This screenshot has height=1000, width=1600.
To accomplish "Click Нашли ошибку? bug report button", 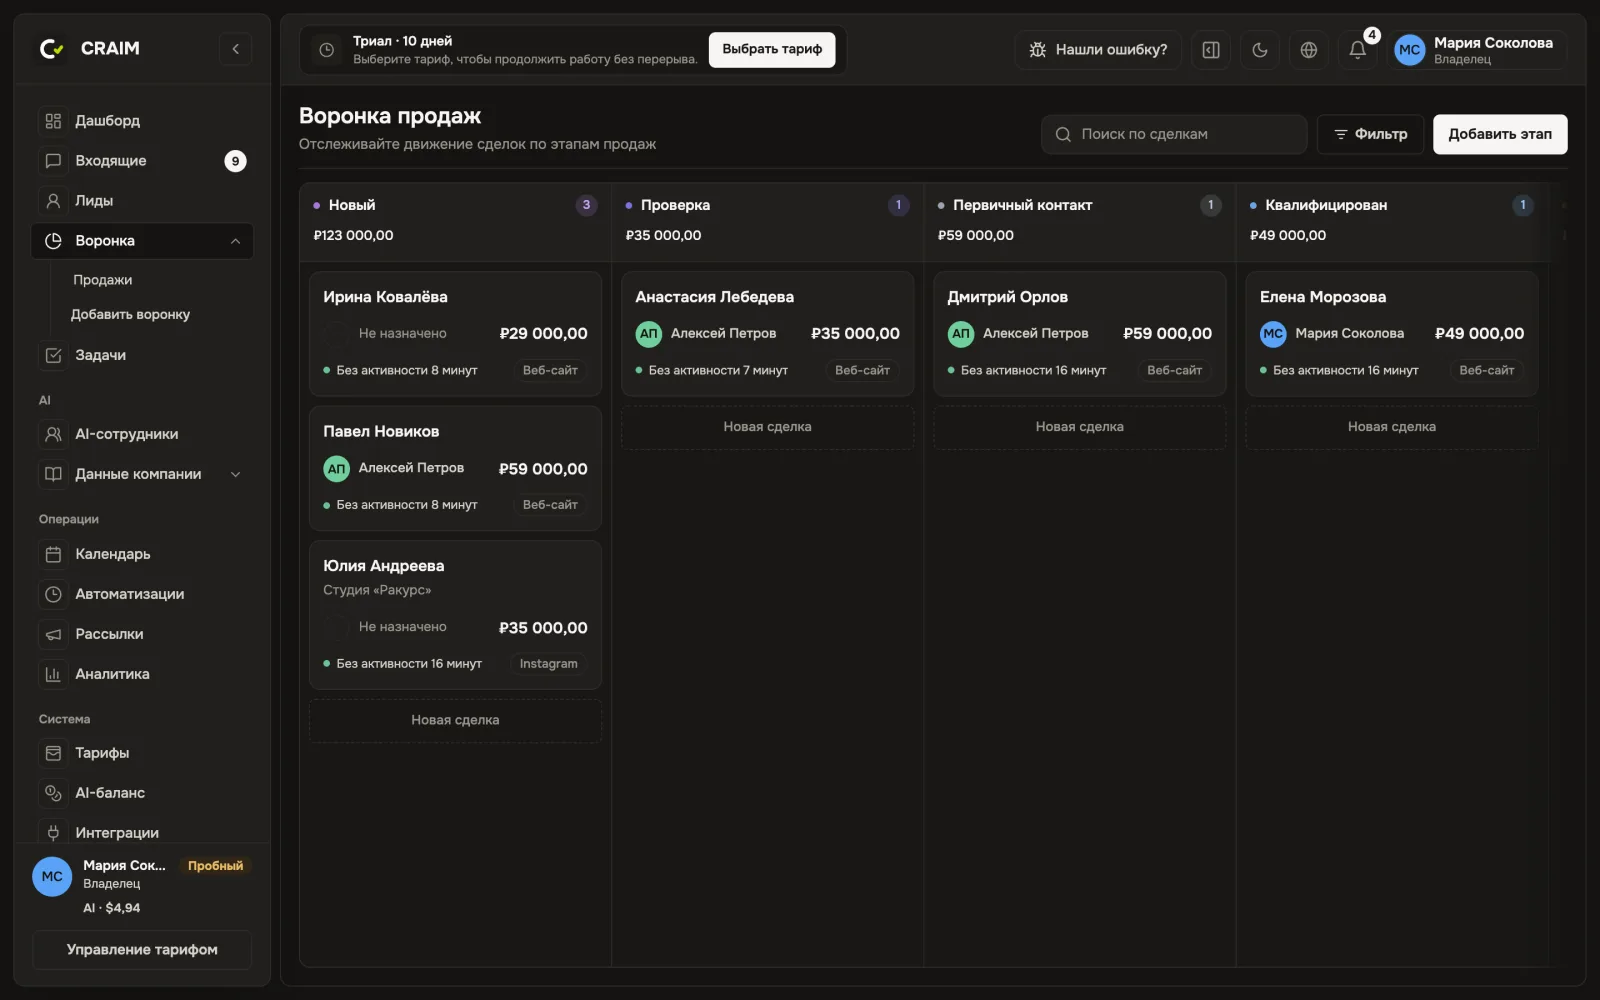I will 1098,50.
